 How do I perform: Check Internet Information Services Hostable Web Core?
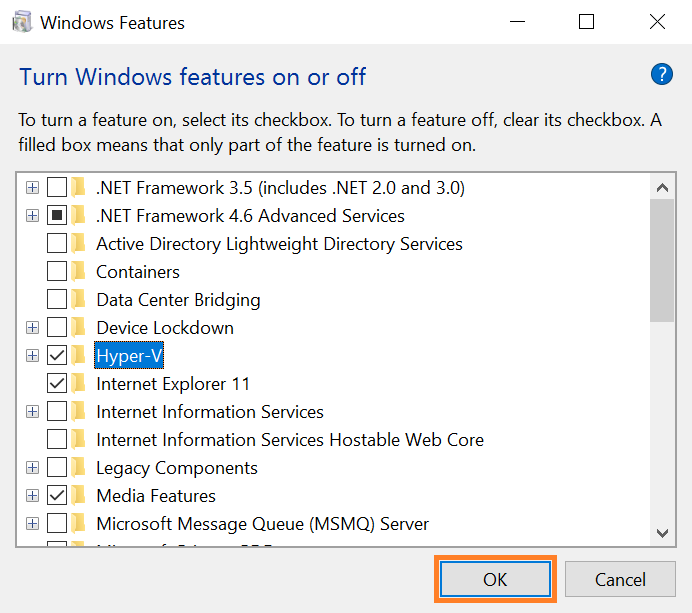tap(57, 440)
